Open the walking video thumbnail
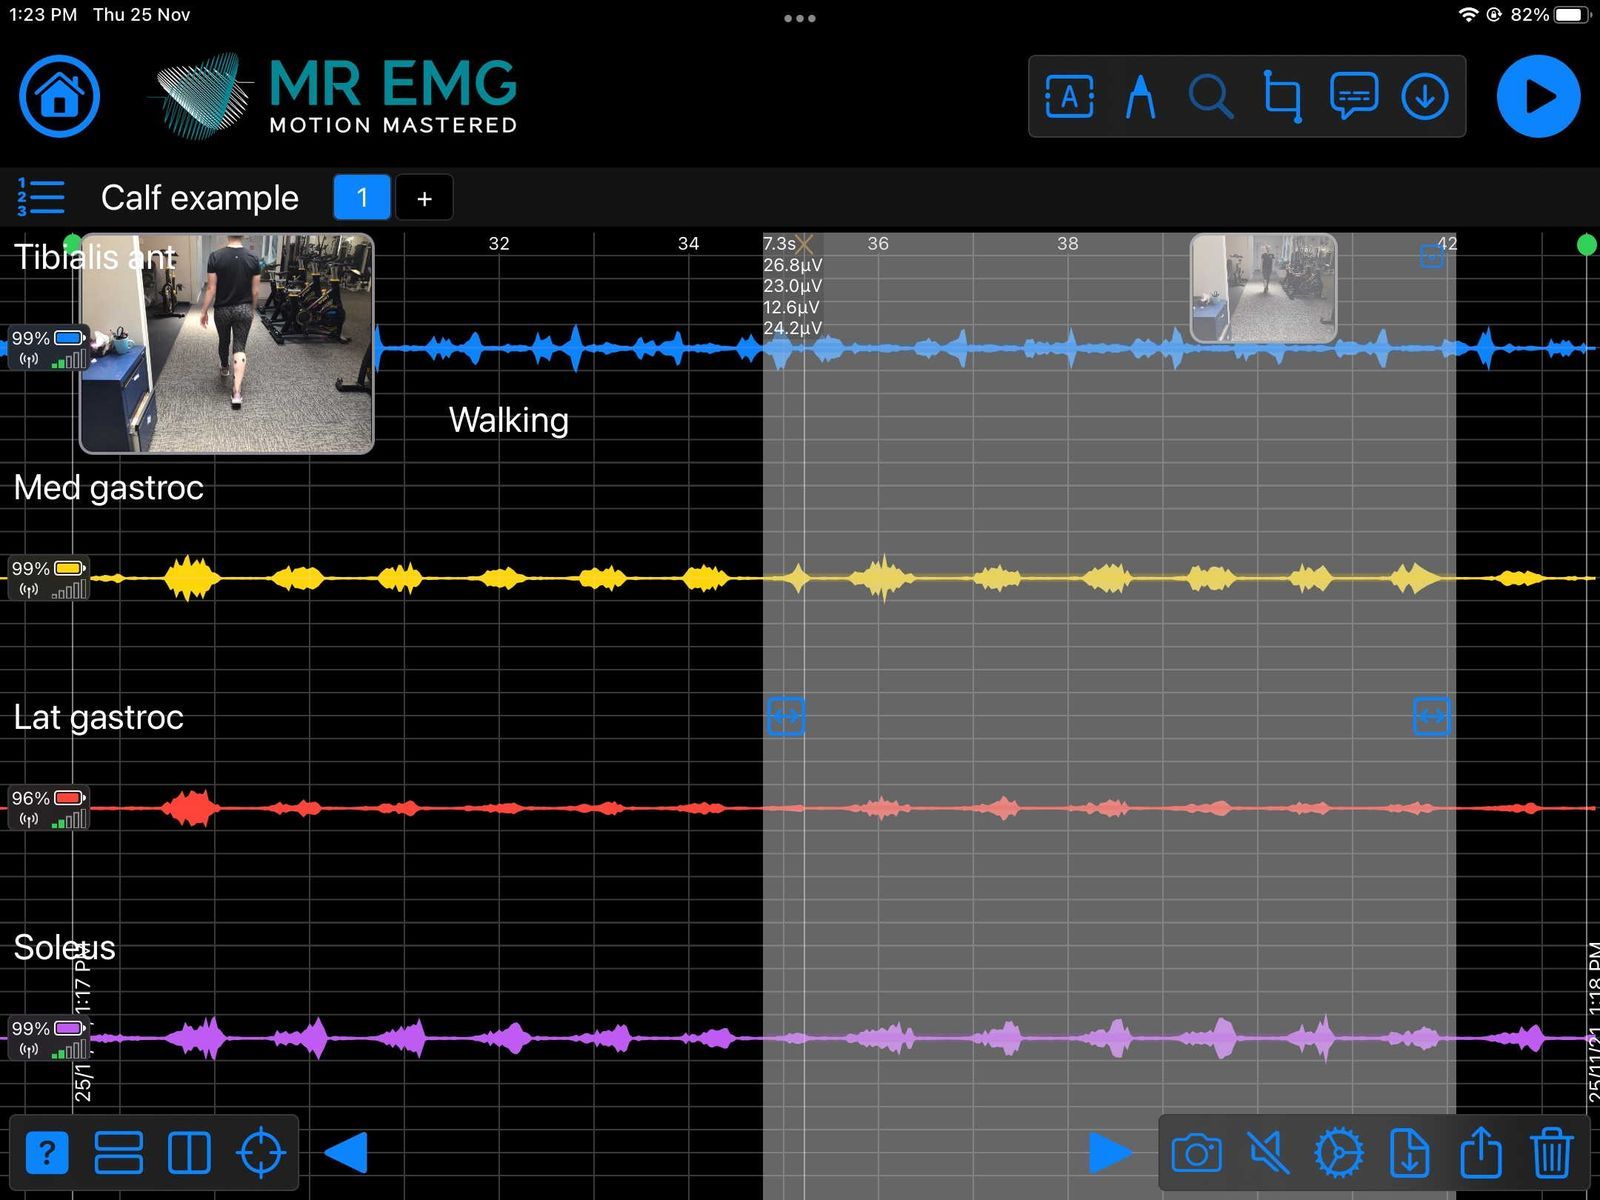The height and width of the screenshot is (1200, 1600). tap(227, 343)
